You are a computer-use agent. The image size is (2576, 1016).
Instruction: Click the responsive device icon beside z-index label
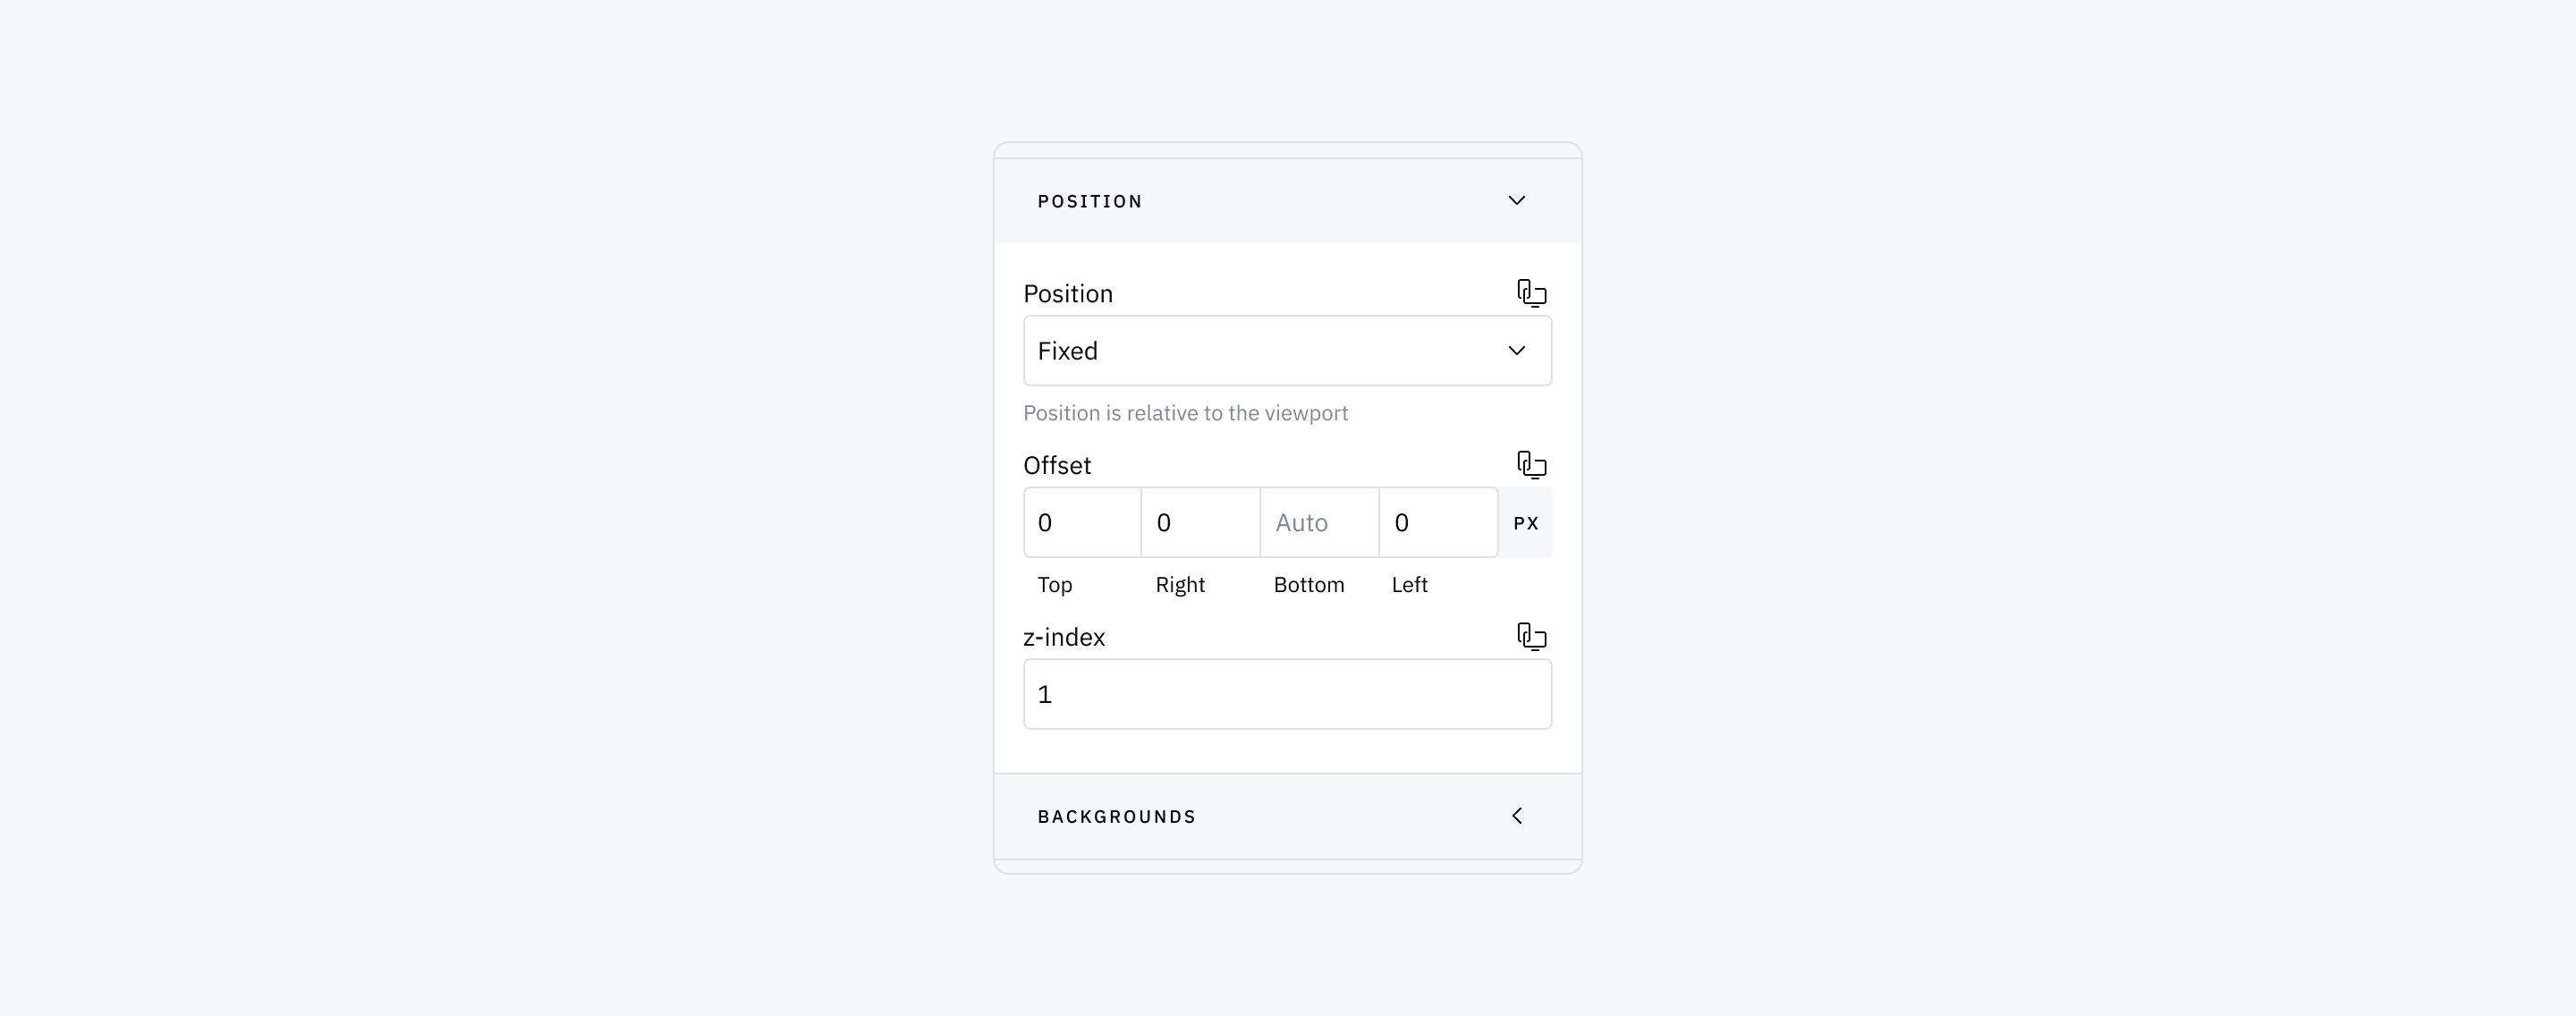(x=1531, y=637)
